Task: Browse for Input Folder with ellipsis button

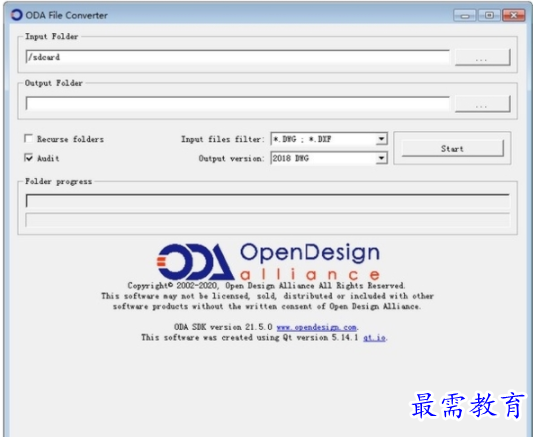Action: [x=483, y=57]
